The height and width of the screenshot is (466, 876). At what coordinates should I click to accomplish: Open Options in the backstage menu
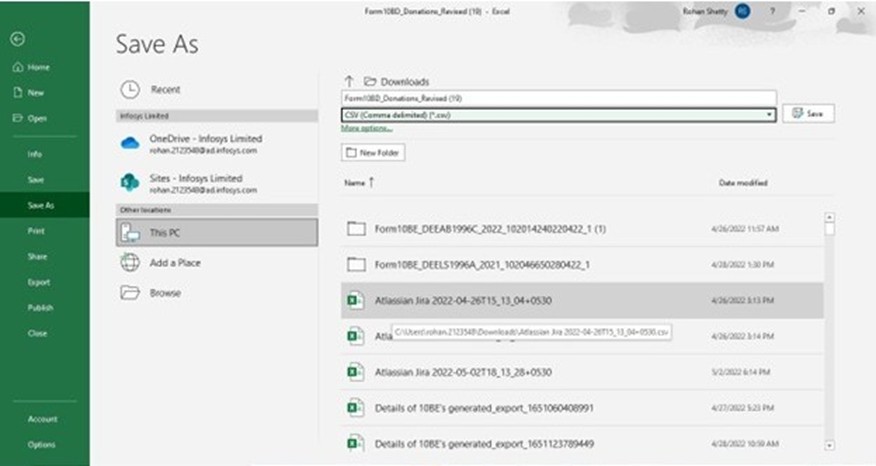tap(41, 444)
